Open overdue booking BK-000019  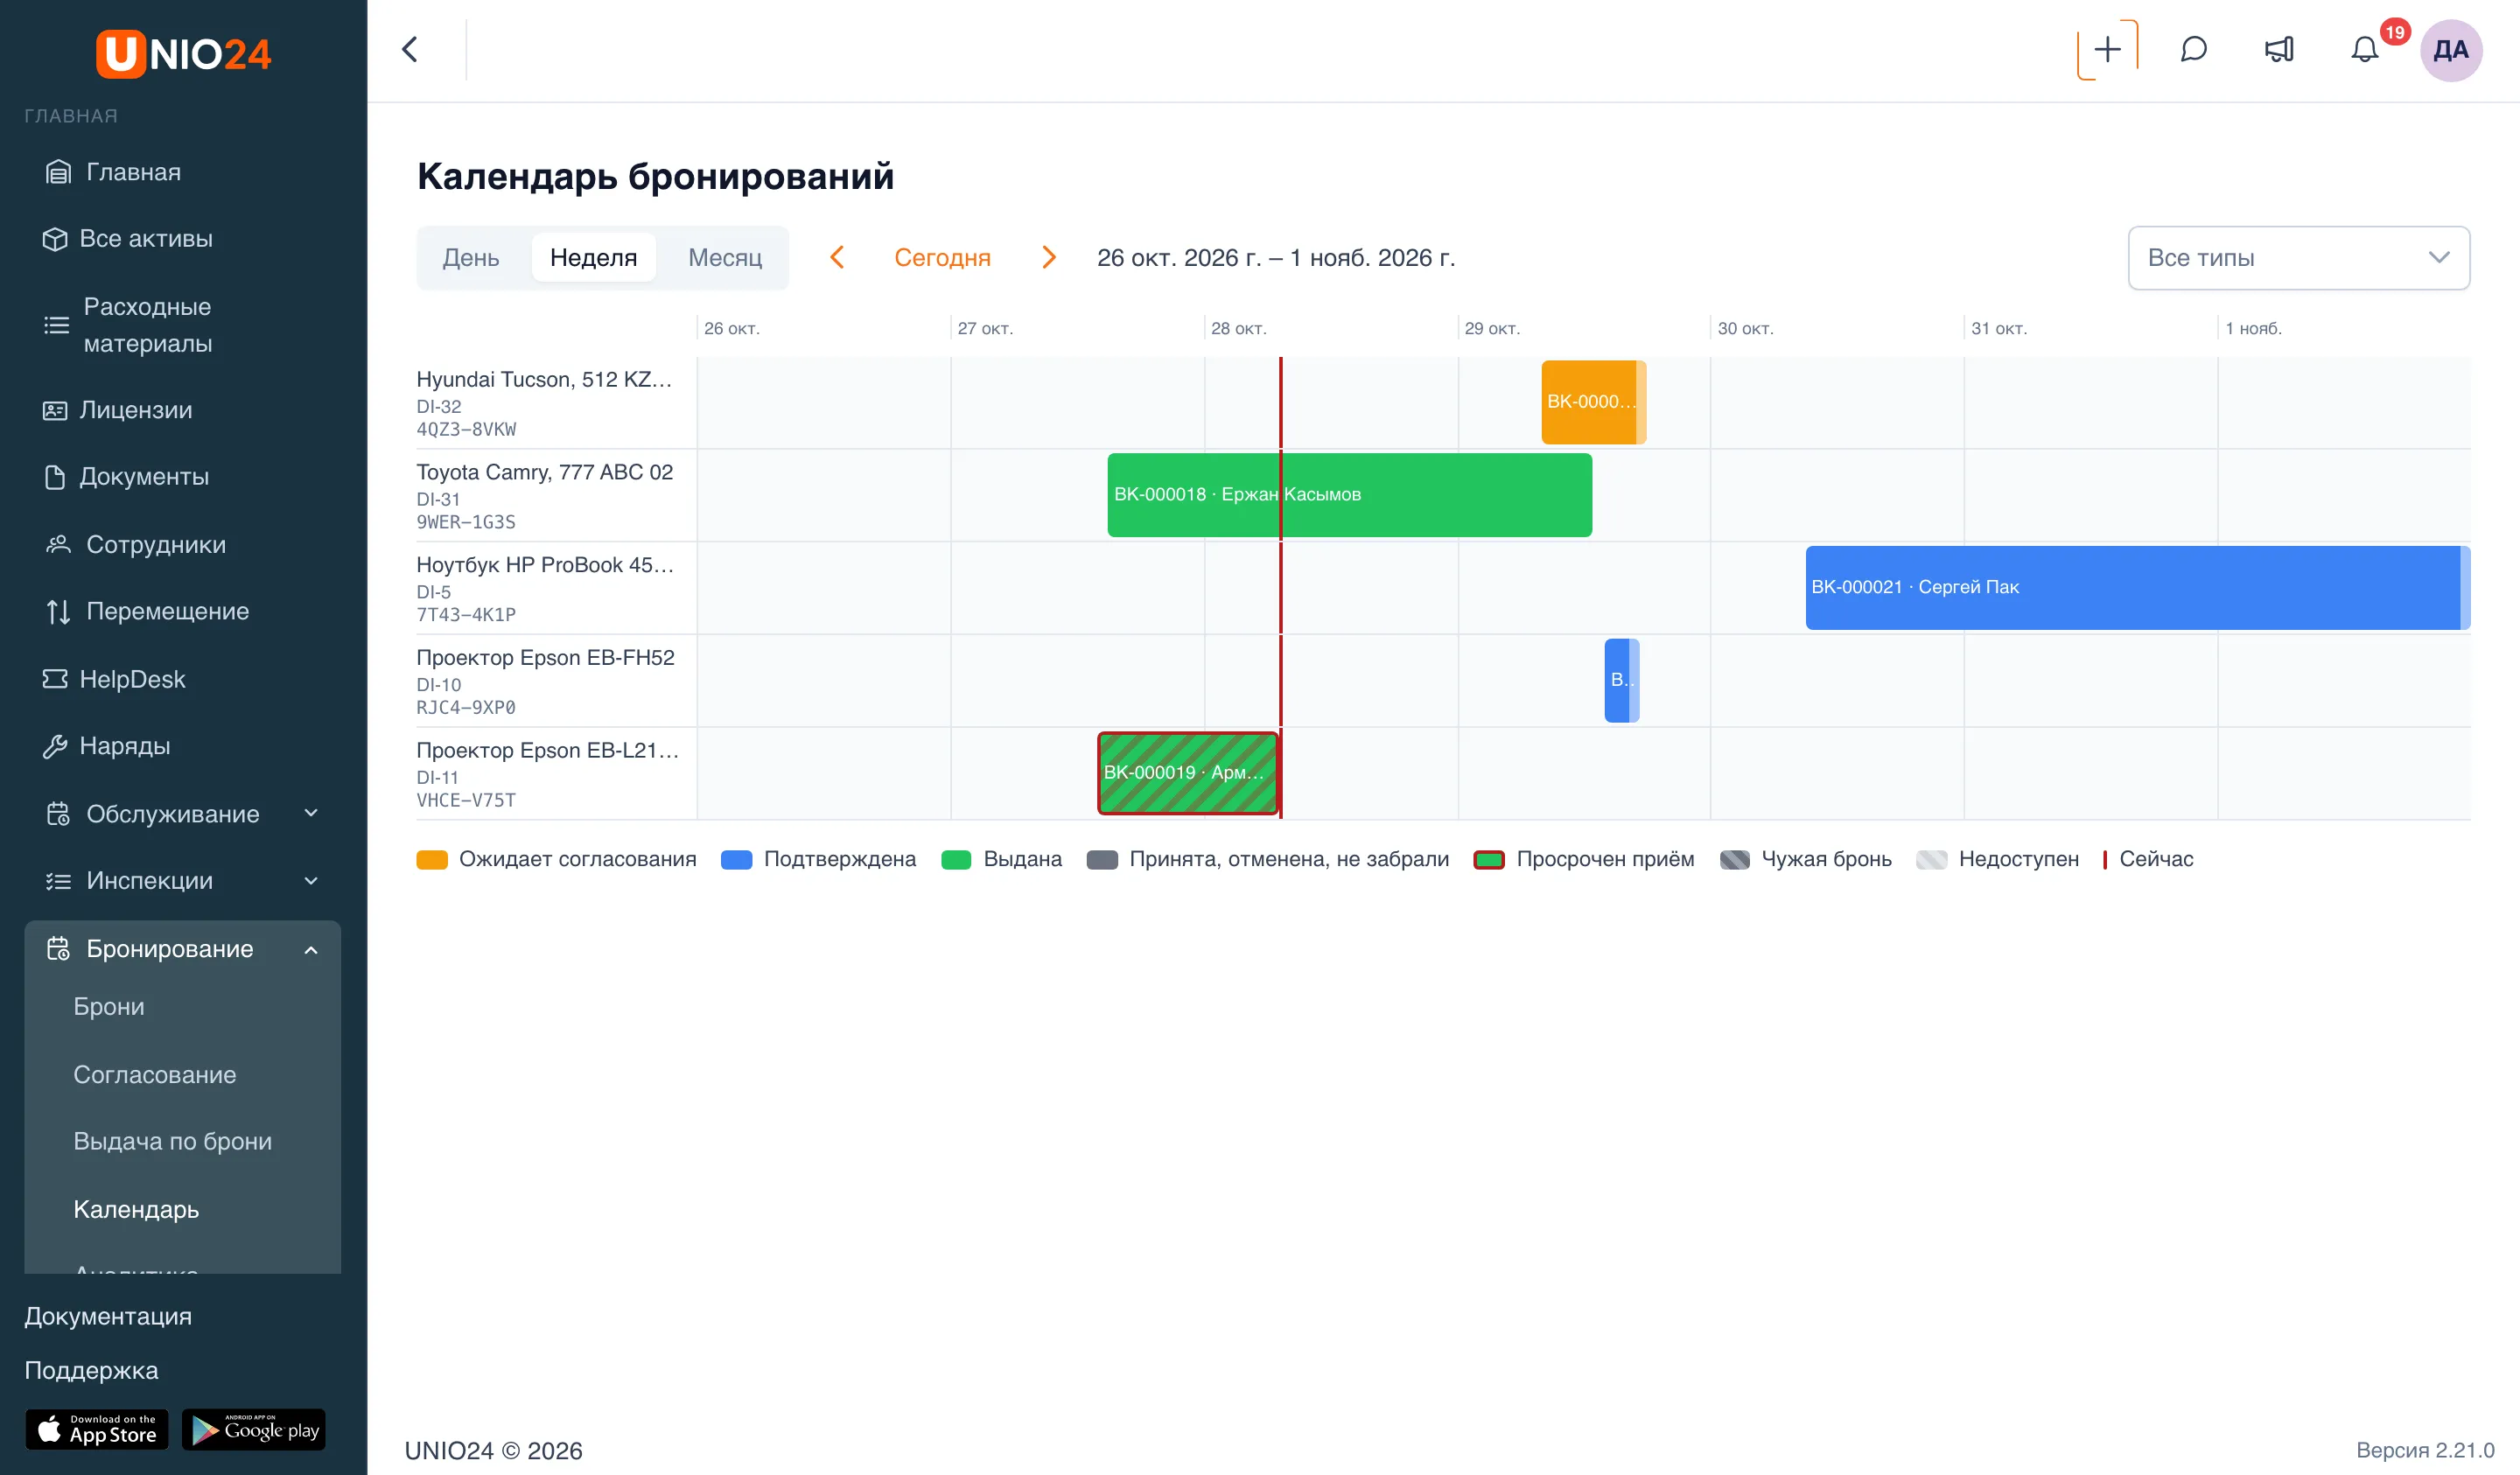(1188, 772)
